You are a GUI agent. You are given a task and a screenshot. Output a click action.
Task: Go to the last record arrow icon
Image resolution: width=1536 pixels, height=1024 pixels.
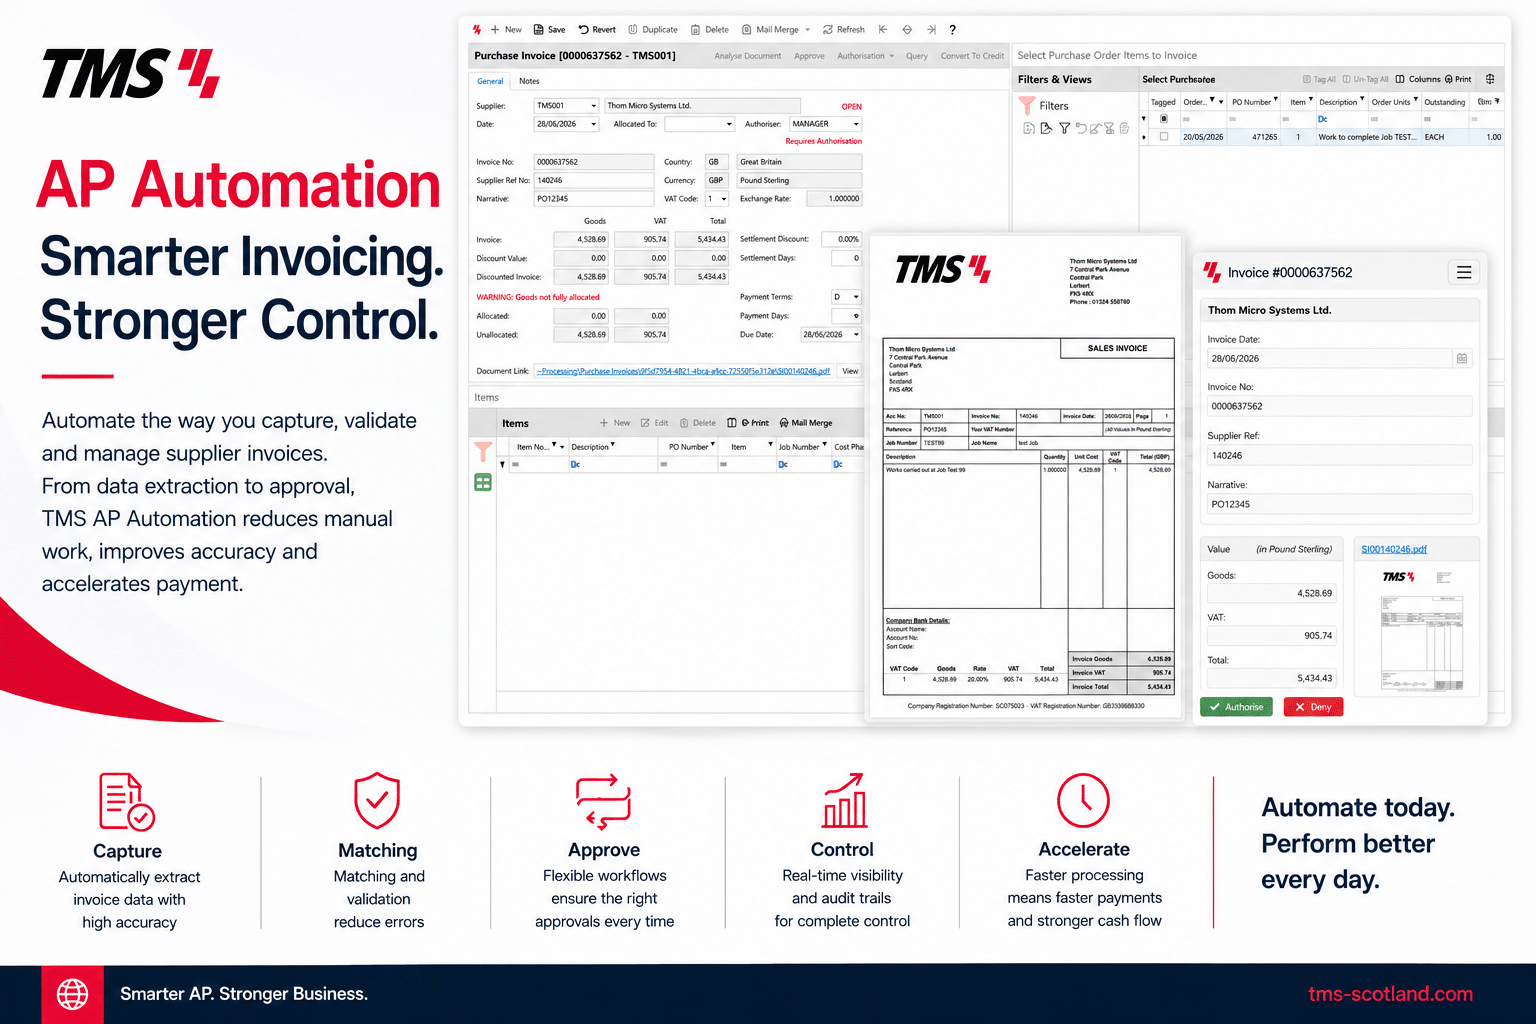click(x=931, y=30)
